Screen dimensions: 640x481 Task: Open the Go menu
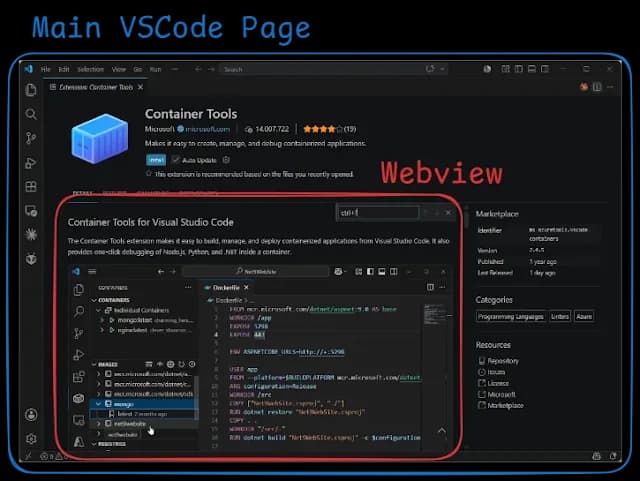tap(138, 69)
